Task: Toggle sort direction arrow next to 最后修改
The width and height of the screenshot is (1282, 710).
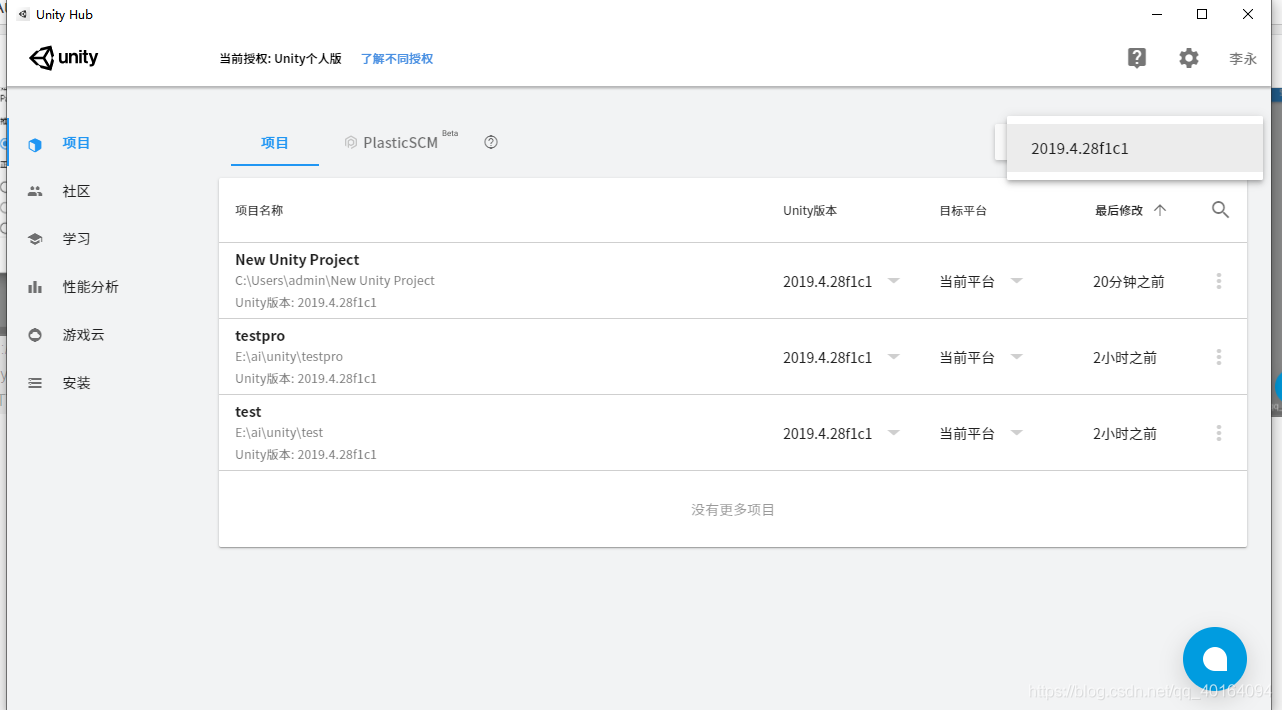Action: (1160, 210)
